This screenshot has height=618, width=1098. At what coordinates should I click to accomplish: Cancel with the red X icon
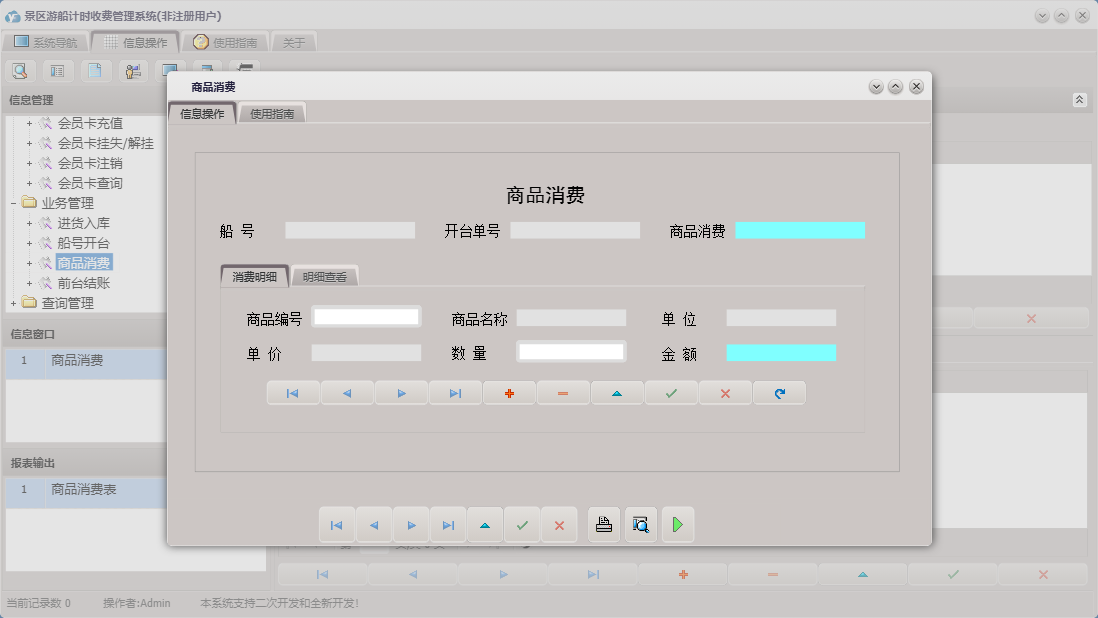[725, 393]
